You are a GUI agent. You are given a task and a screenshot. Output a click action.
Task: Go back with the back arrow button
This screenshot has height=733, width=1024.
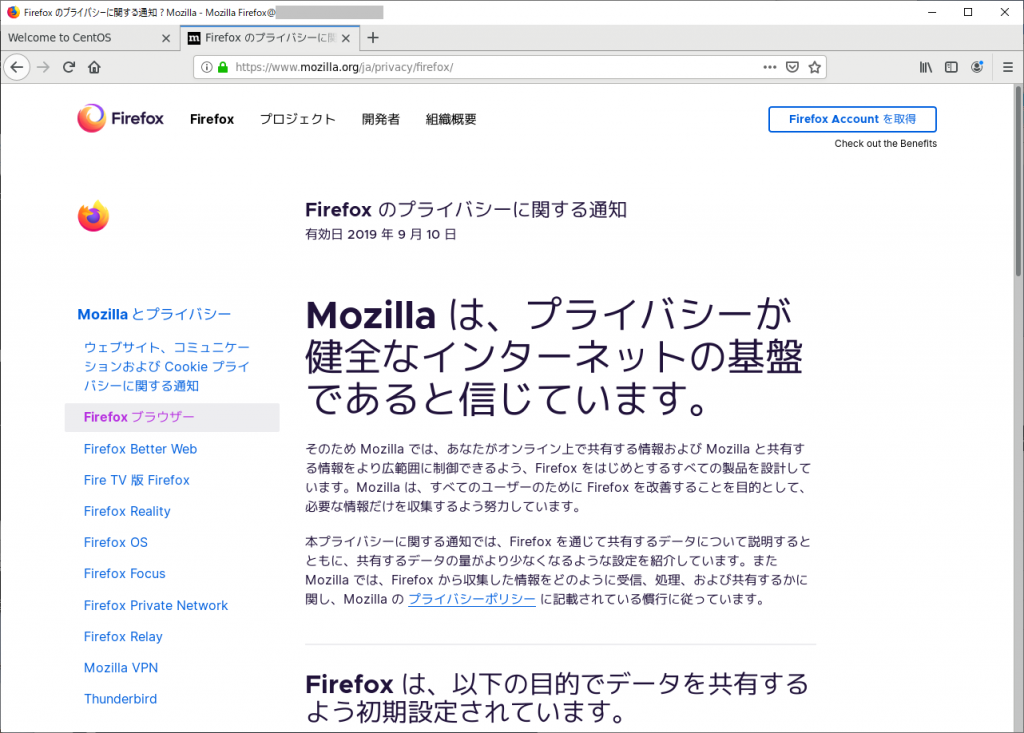tap(17, 67)
